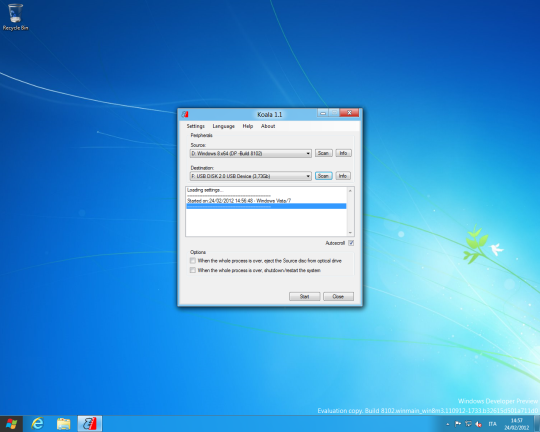Select the 'Loading settings...' log line
Viewport: 540px width, 432px height.
[267, 190]
